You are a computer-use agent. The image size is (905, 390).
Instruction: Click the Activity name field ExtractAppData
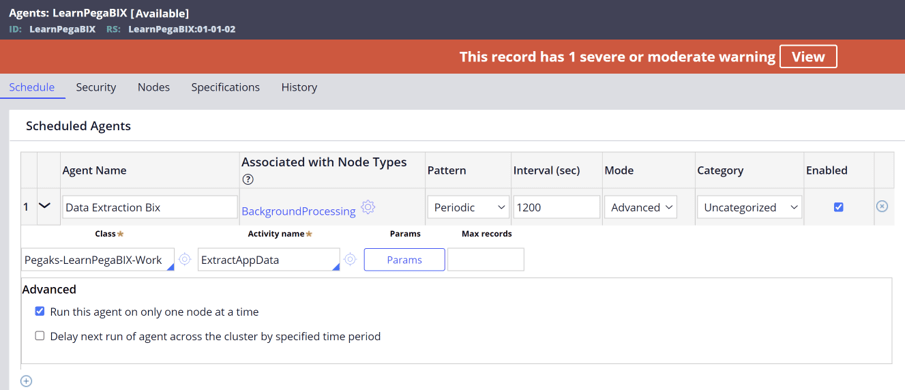pos(268,260)
